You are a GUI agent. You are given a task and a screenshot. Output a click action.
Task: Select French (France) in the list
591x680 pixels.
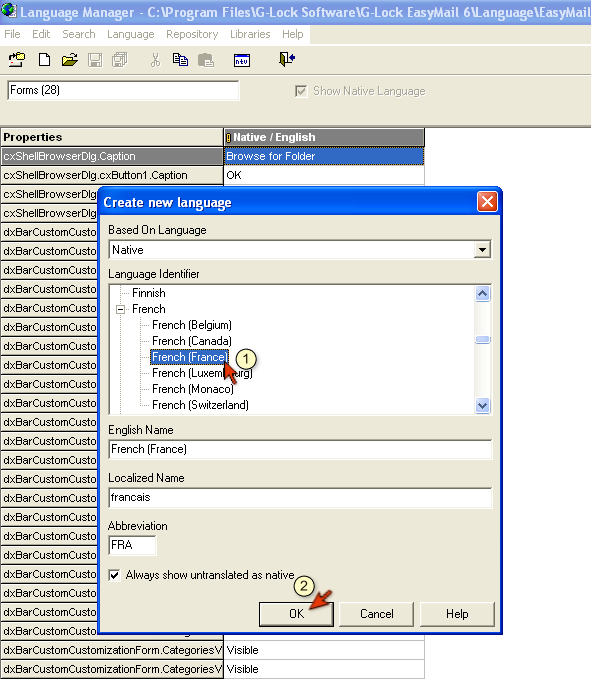tap(189, 357)
